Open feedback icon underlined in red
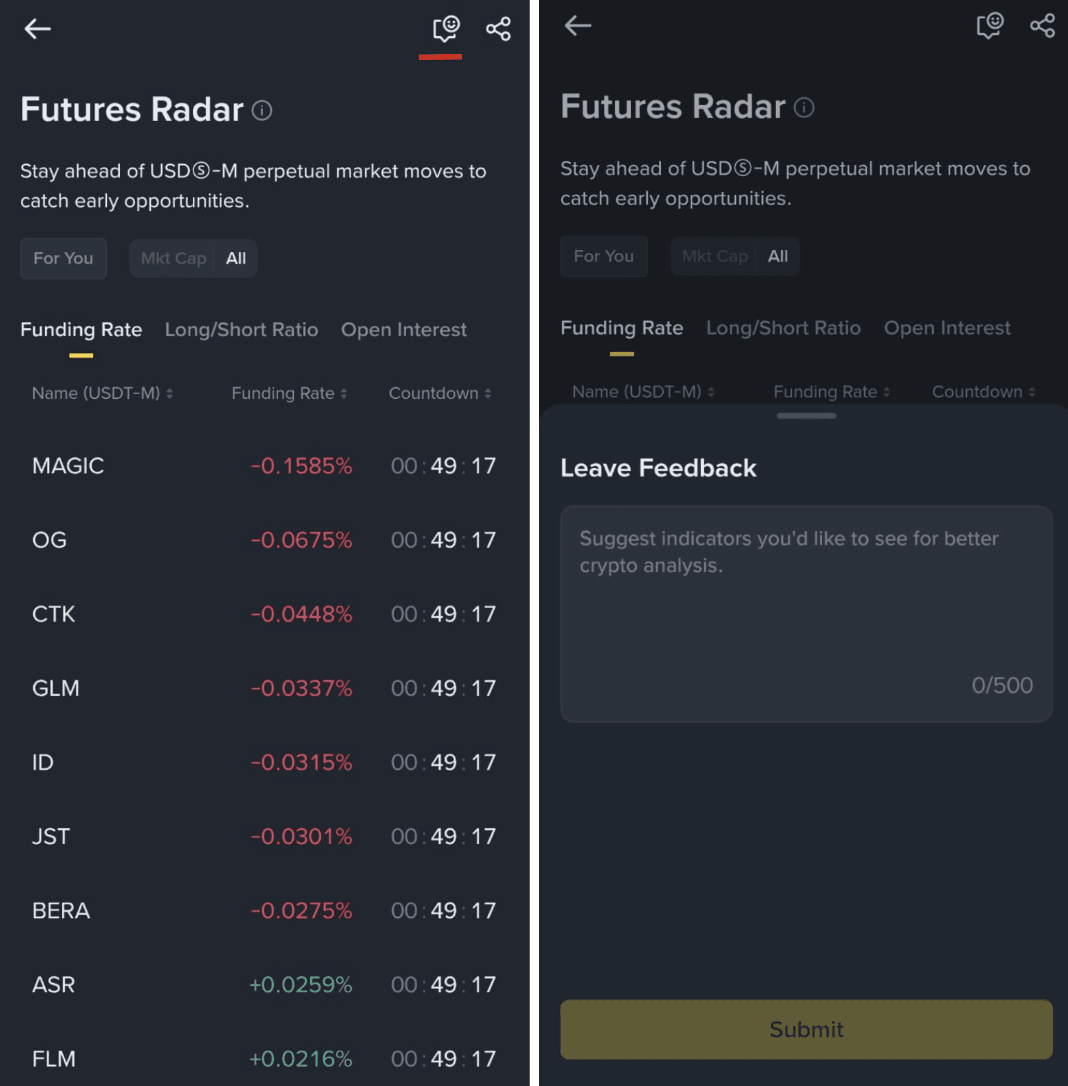 (x=446, y=29)
